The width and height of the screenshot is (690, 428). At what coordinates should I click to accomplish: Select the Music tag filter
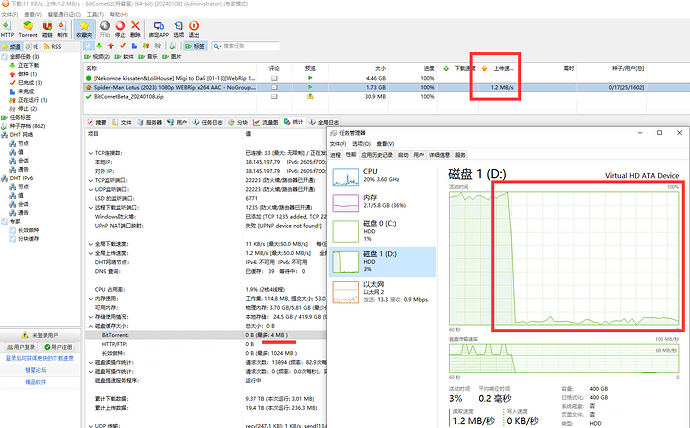(148, 57)
